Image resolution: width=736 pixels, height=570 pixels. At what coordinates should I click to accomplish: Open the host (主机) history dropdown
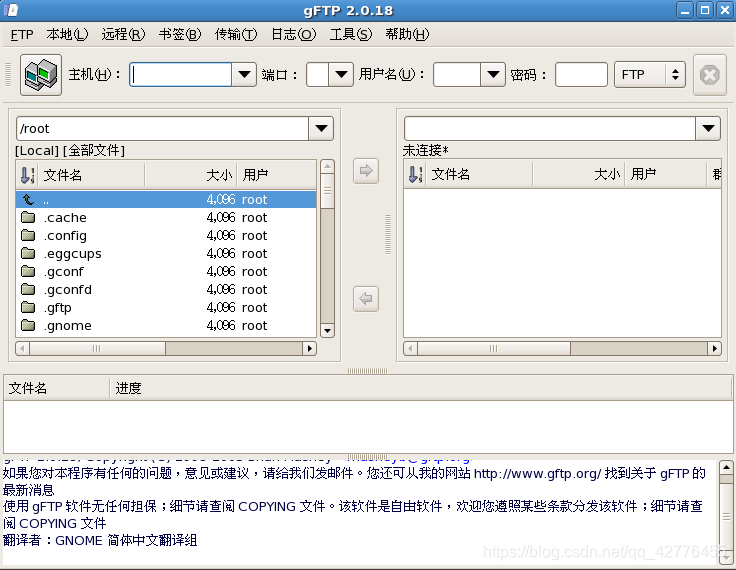coord(244,75)
